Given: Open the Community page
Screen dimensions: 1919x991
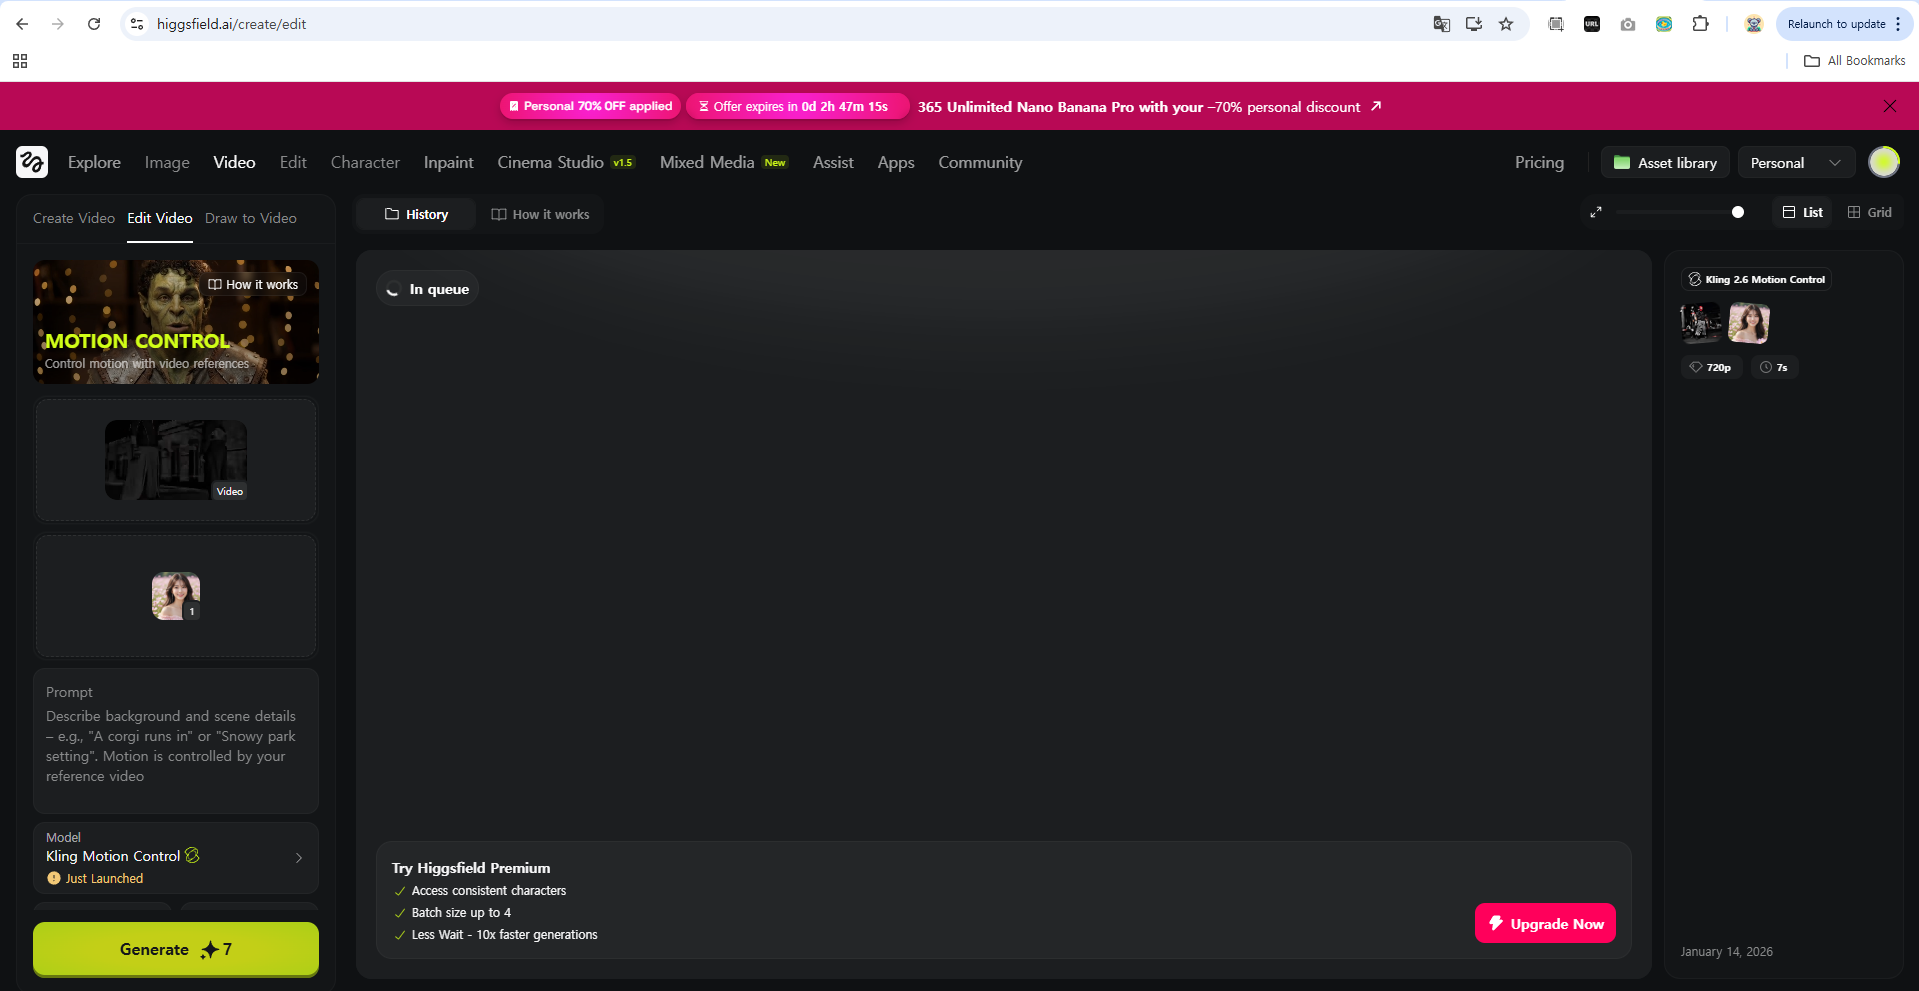Looking at the screenshot, I should click(x=980, y=162).
